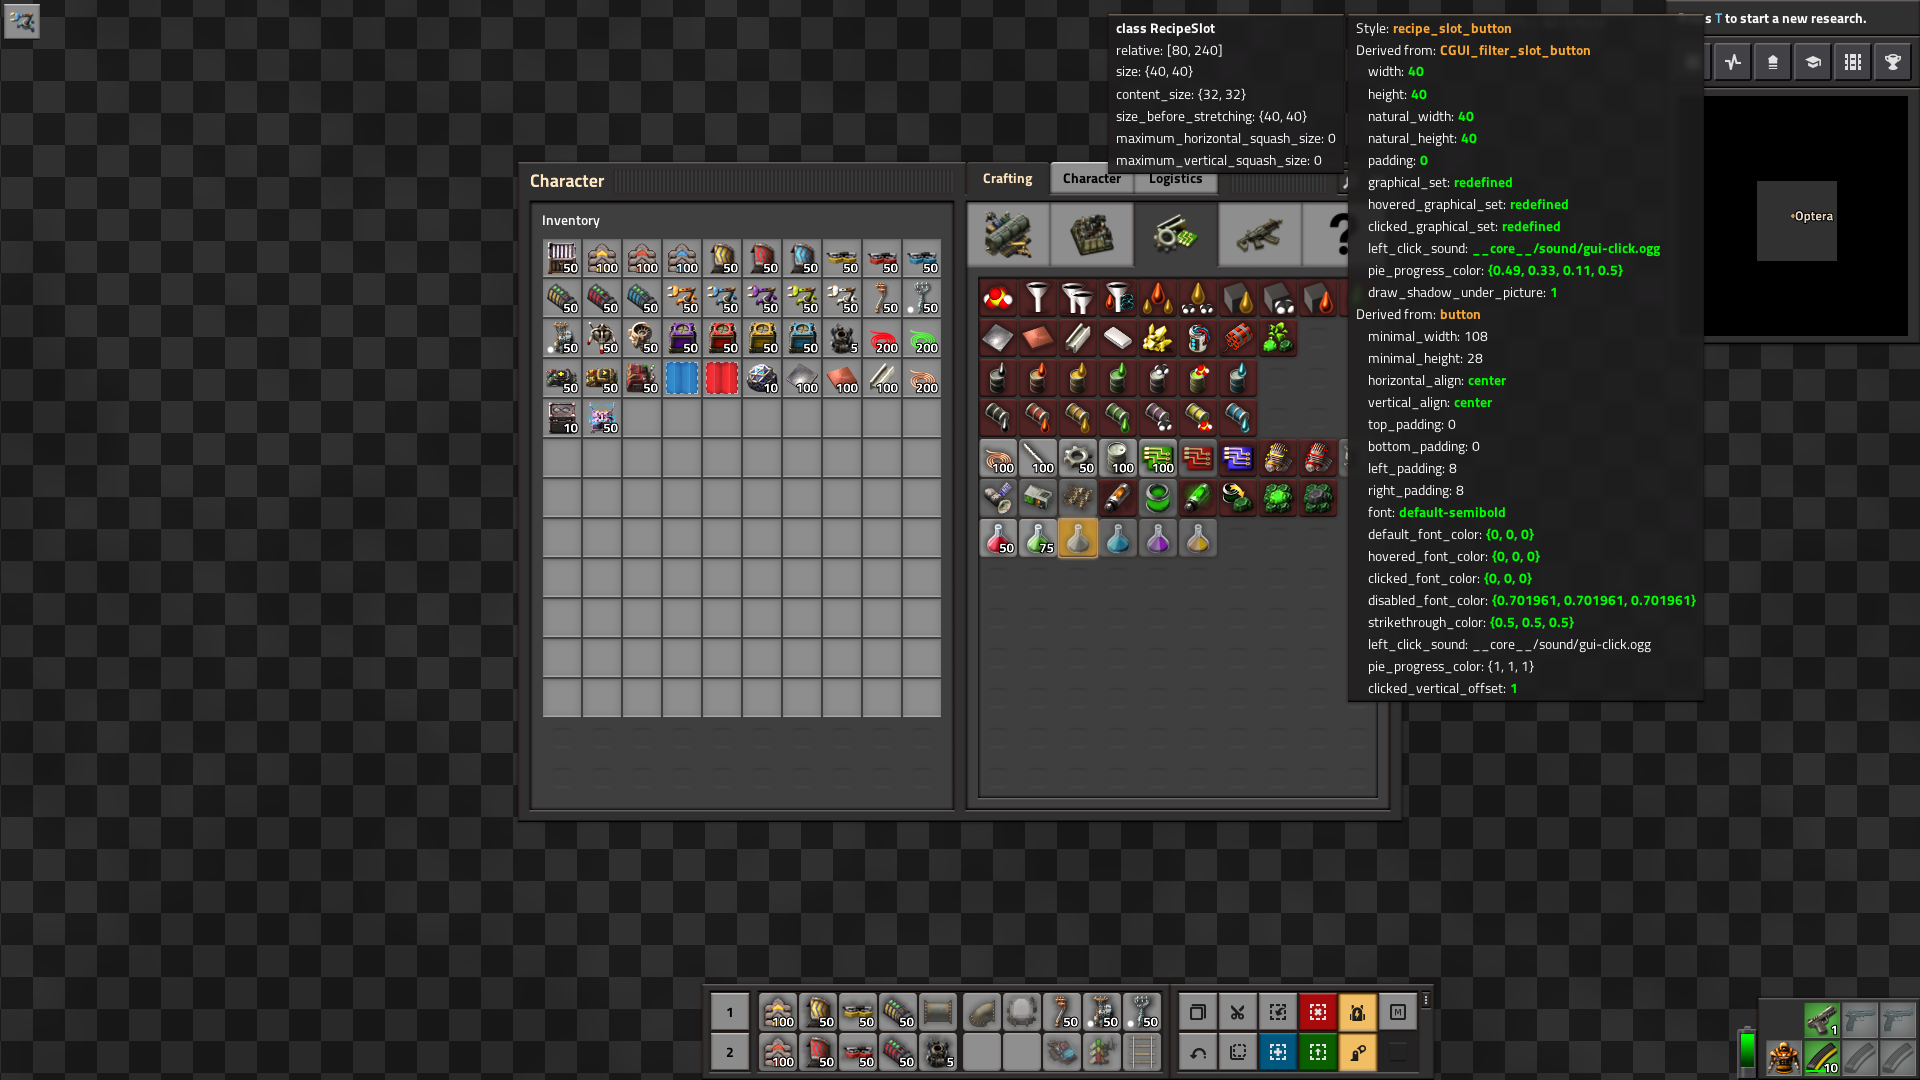Switch to the Logistics tab

(1175, 179)
